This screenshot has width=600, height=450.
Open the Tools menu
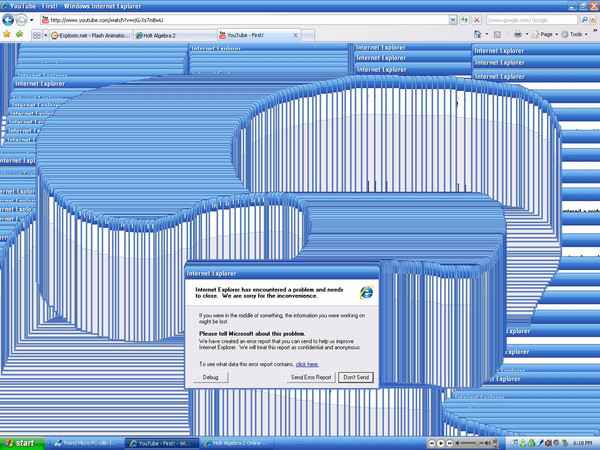[574, 34]
